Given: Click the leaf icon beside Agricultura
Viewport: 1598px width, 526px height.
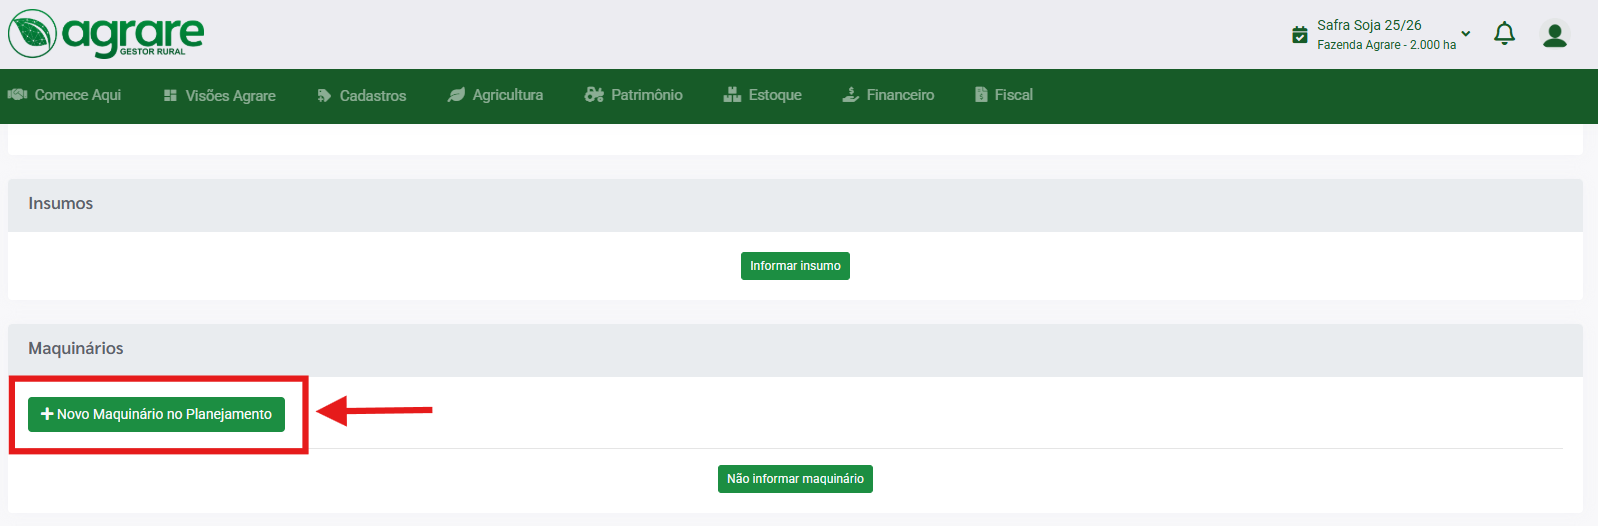Looking at the screenshot, I should pyautogui.click(x=456, y=95).
